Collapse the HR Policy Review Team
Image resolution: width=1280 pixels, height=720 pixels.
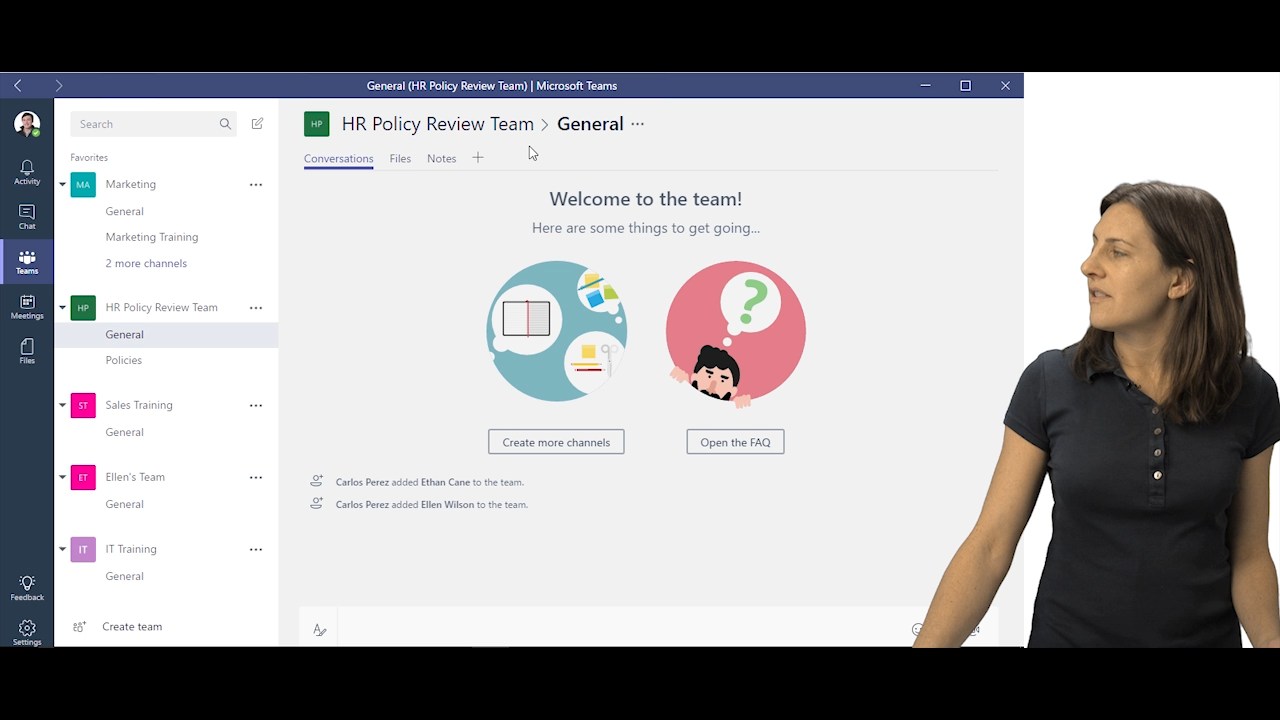[x=62, y=308]
